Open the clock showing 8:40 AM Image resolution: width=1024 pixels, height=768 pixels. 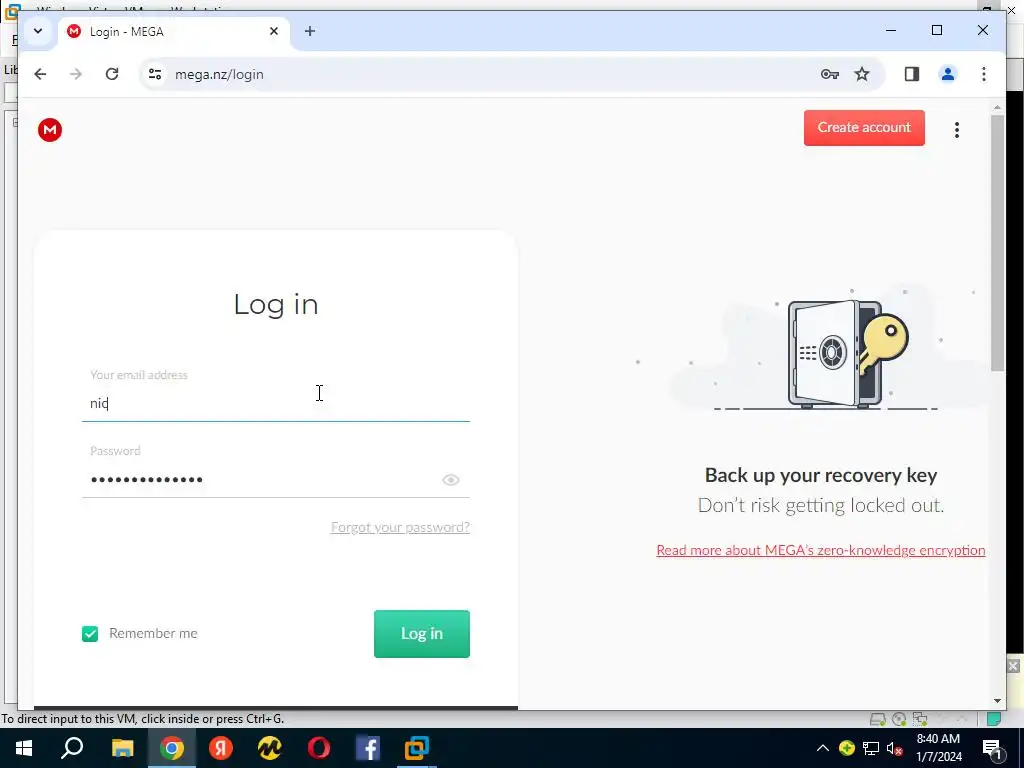coord(938,748)
